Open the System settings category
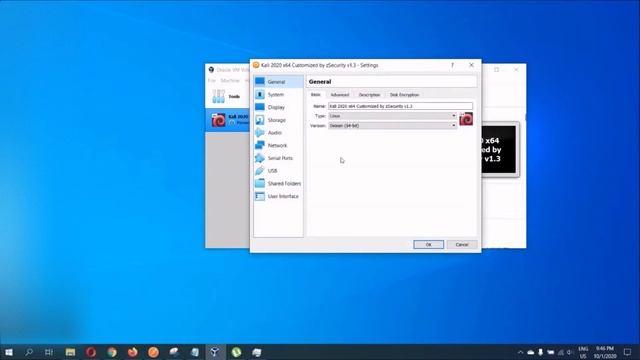This screenshot has height=360, width=640. click(278, 94)
